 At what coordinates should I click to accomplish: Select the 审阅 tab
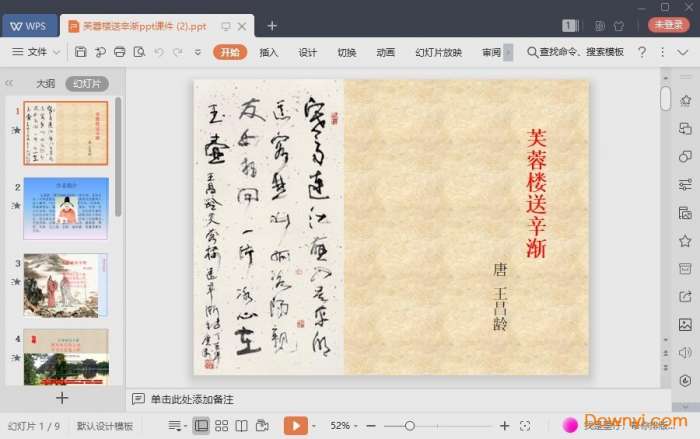click(x=491, y=52)
